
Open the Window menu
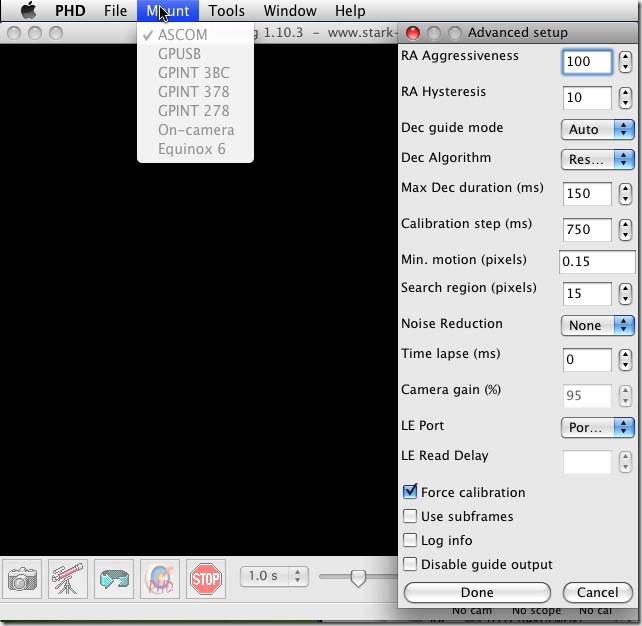pyautogui.click(x=290, y=11)
